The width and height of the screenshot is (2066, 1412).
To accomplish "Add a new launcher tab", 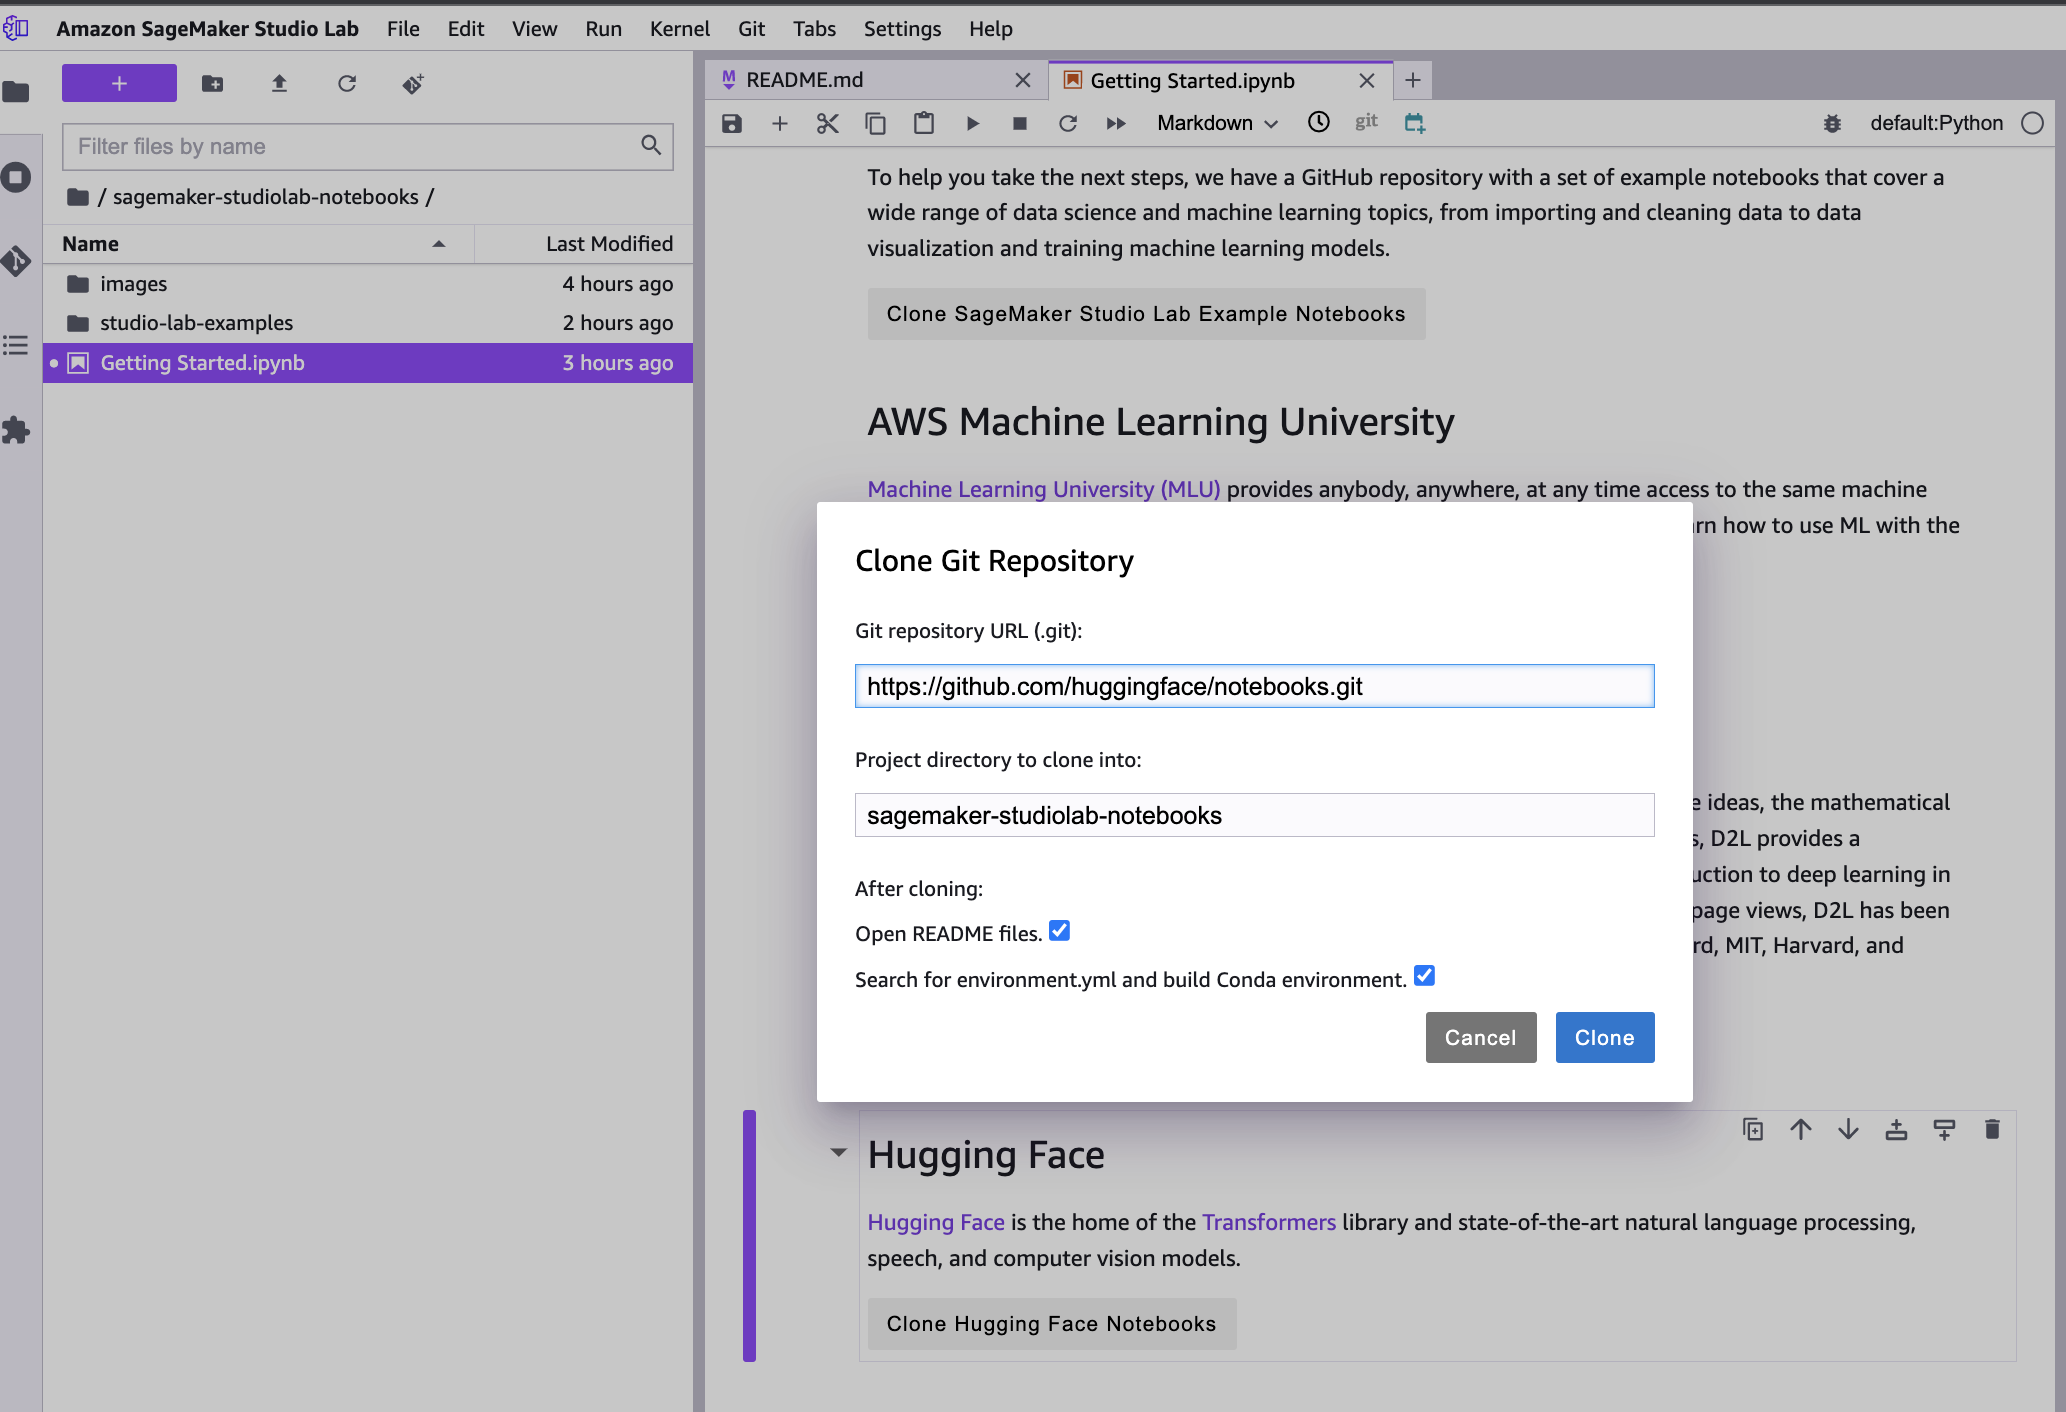I will point(1412,80).
